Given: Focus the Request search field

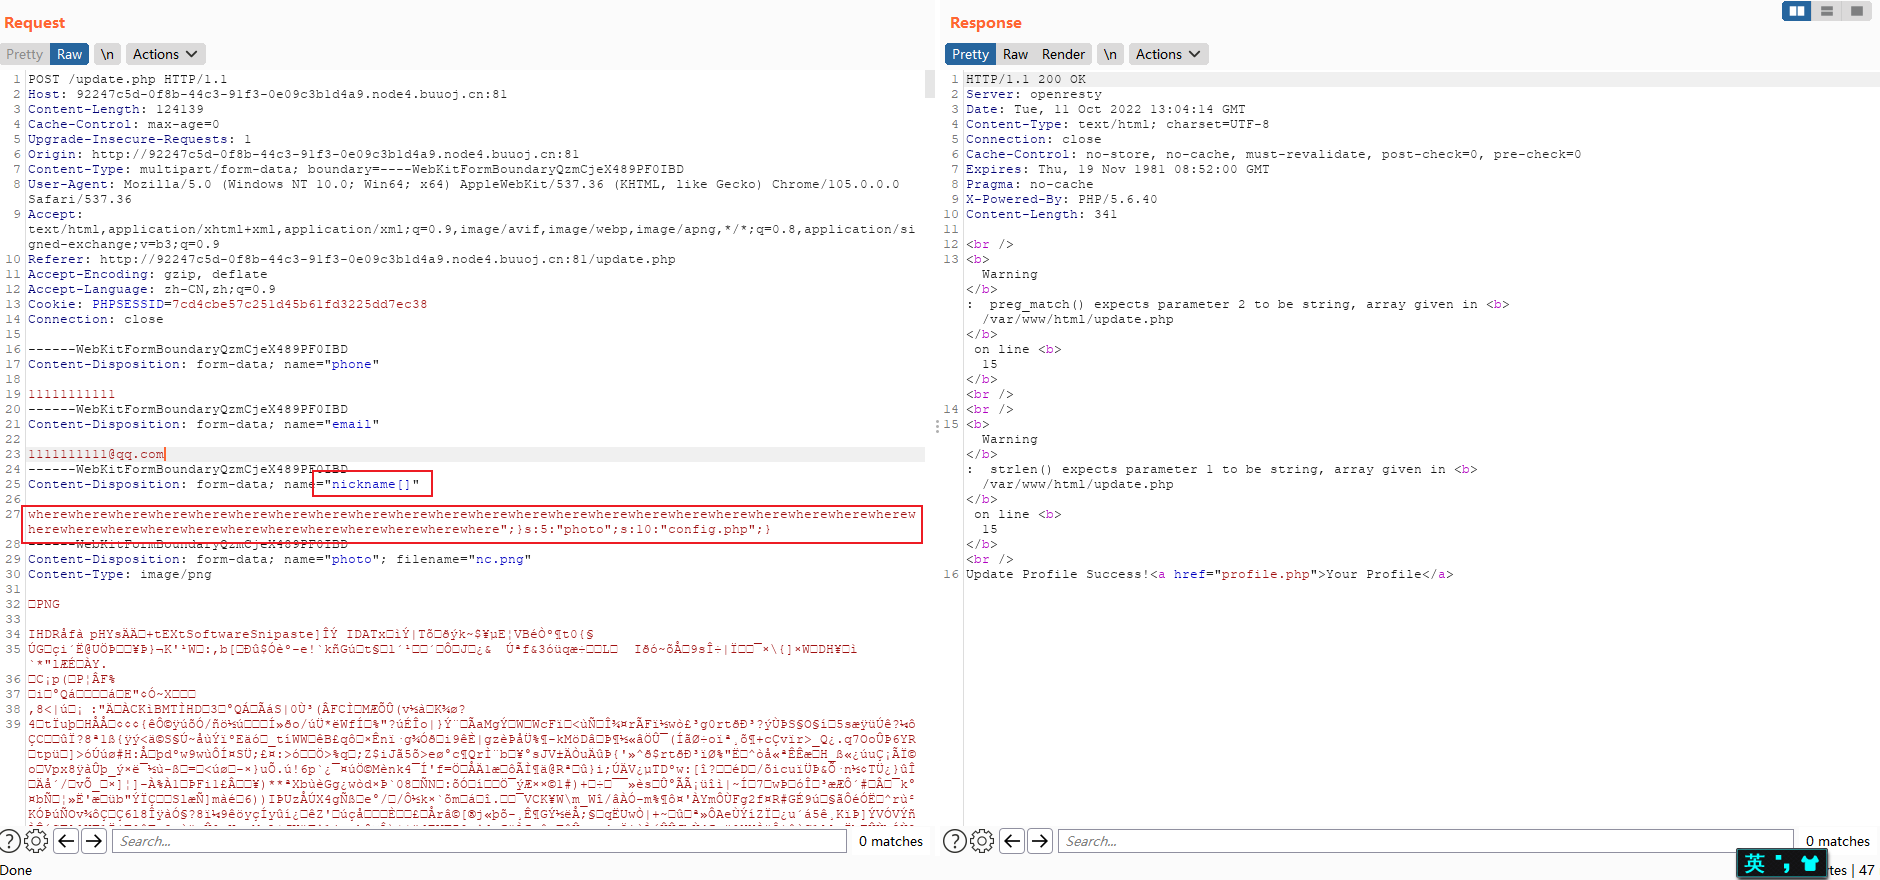Looking at the screenshot, I should 479,841.
